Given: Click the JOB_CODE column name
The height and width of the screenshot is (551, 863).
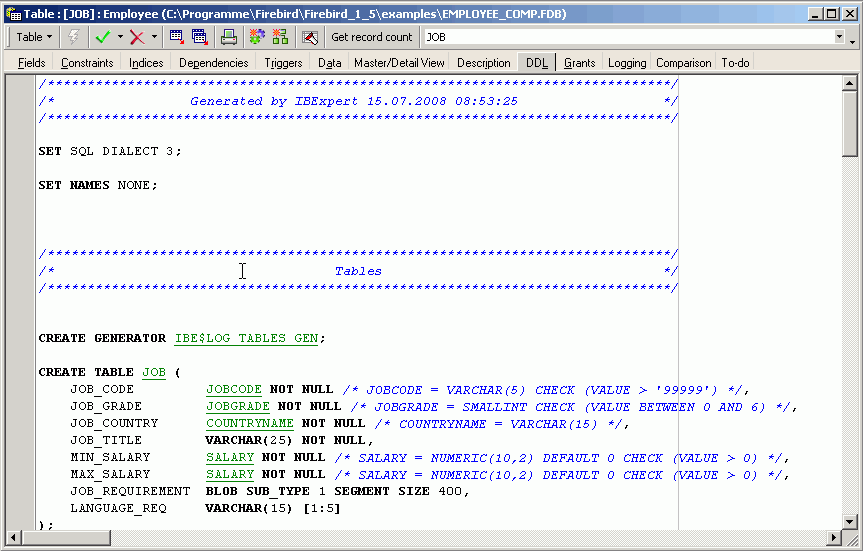Looking at the screenshot, I should click(x=102, y=389).
